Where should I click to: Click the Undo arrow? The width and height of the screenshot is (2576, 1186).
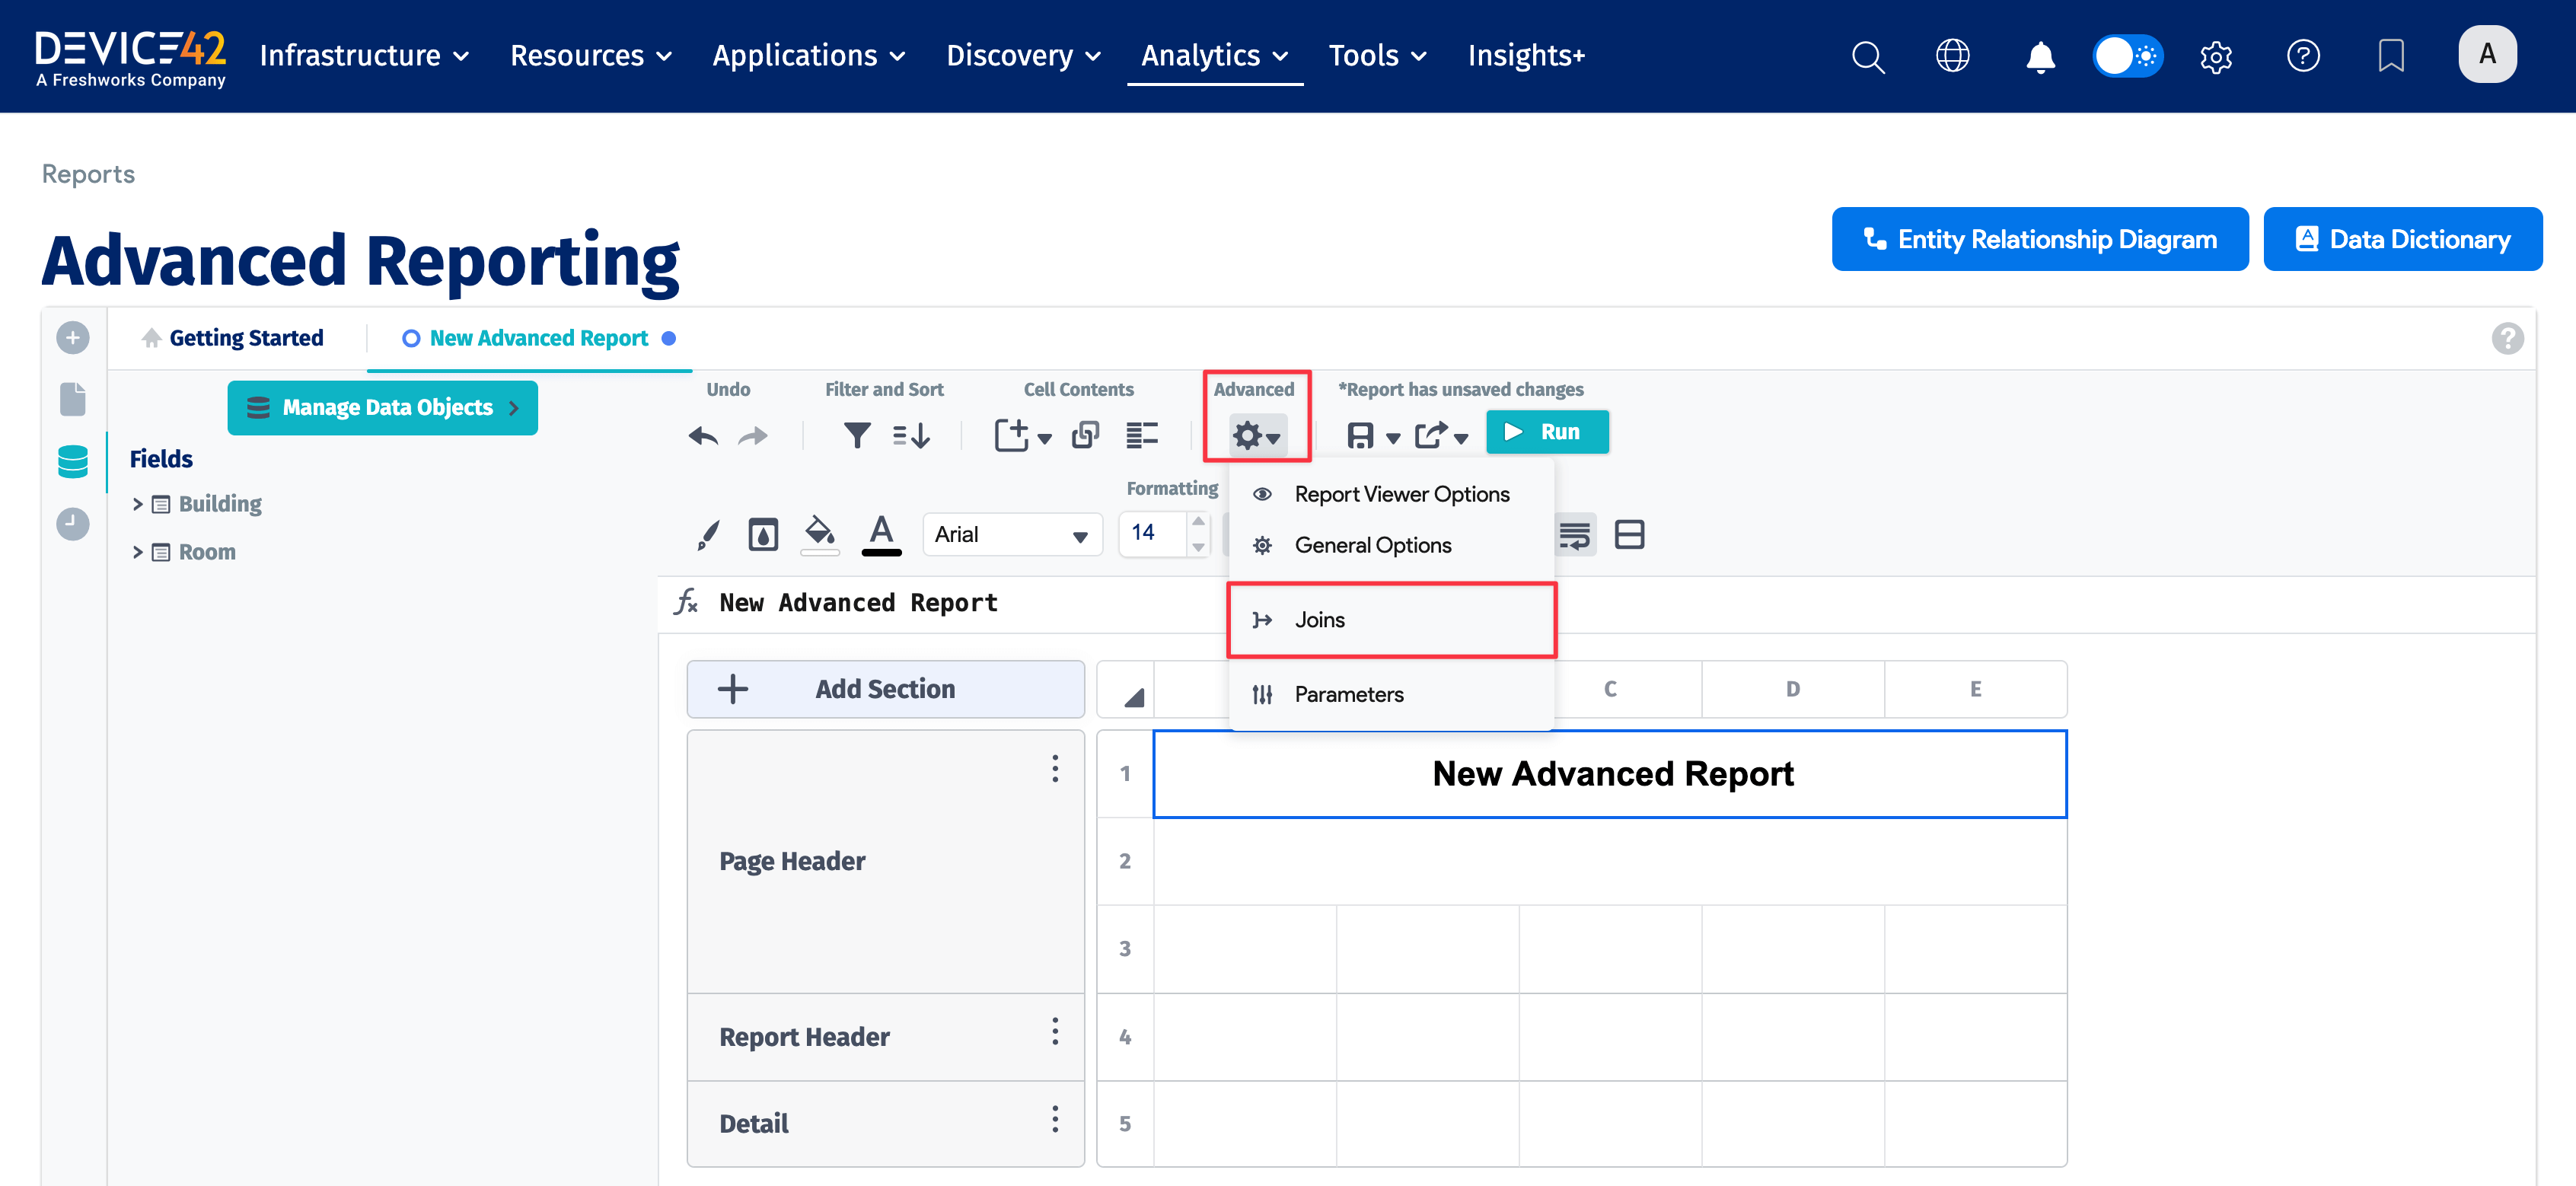tap(703, 435)
